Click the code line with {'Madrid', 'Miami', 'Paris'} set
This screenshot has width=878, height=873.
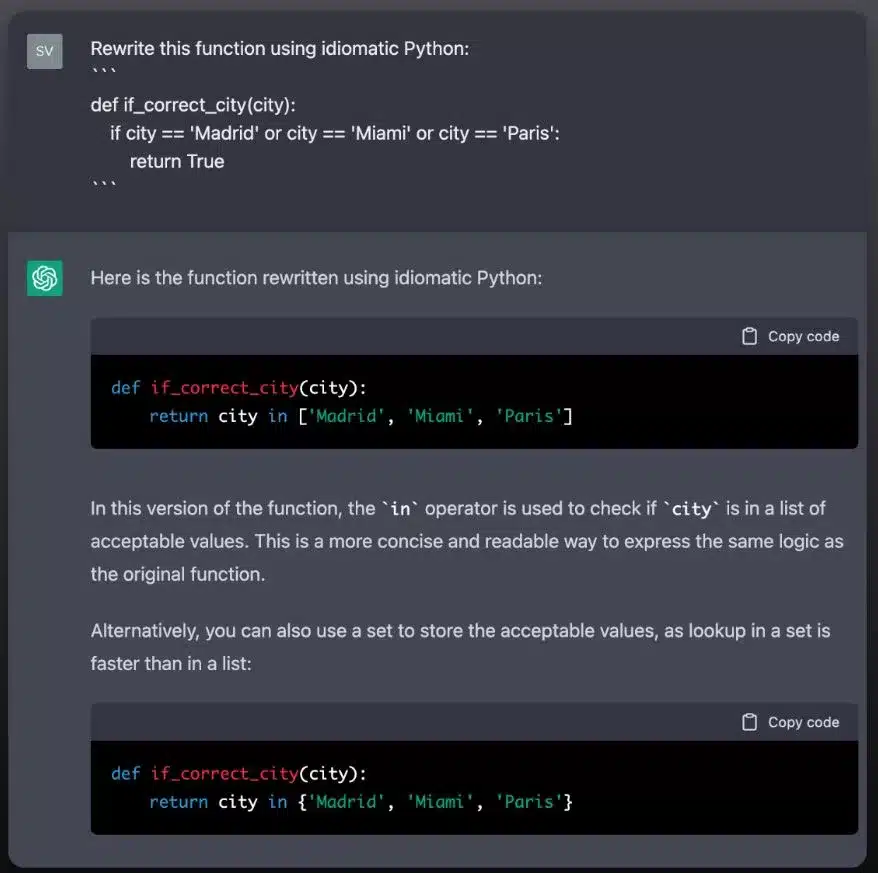(361, 802)
